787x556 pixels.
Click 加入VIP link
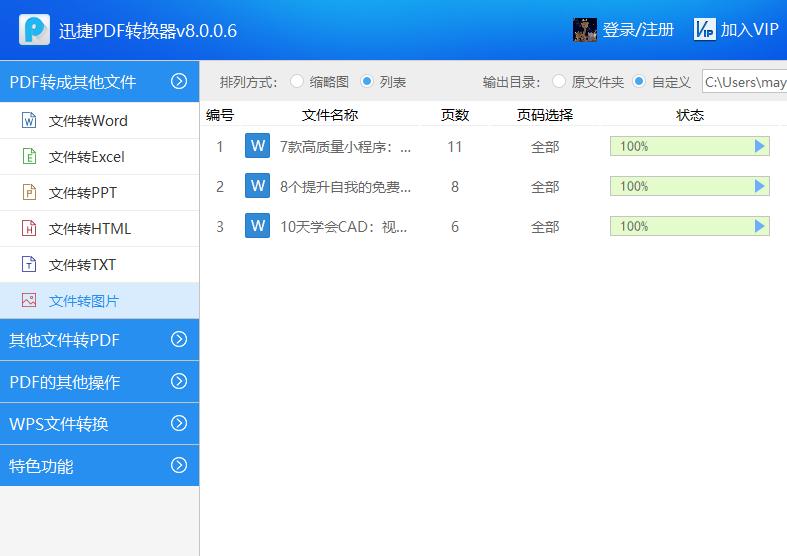(749, 30)
